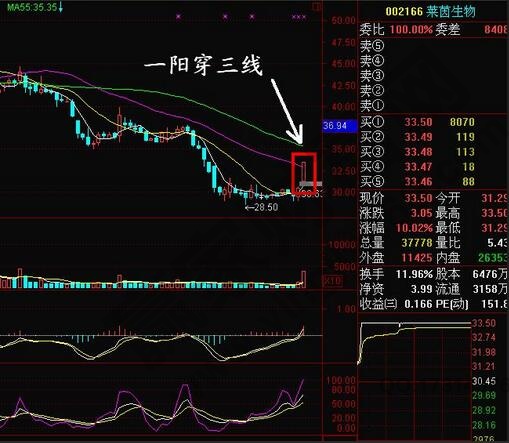Click the intraday chart 30.45 price label

click(484, 381)
